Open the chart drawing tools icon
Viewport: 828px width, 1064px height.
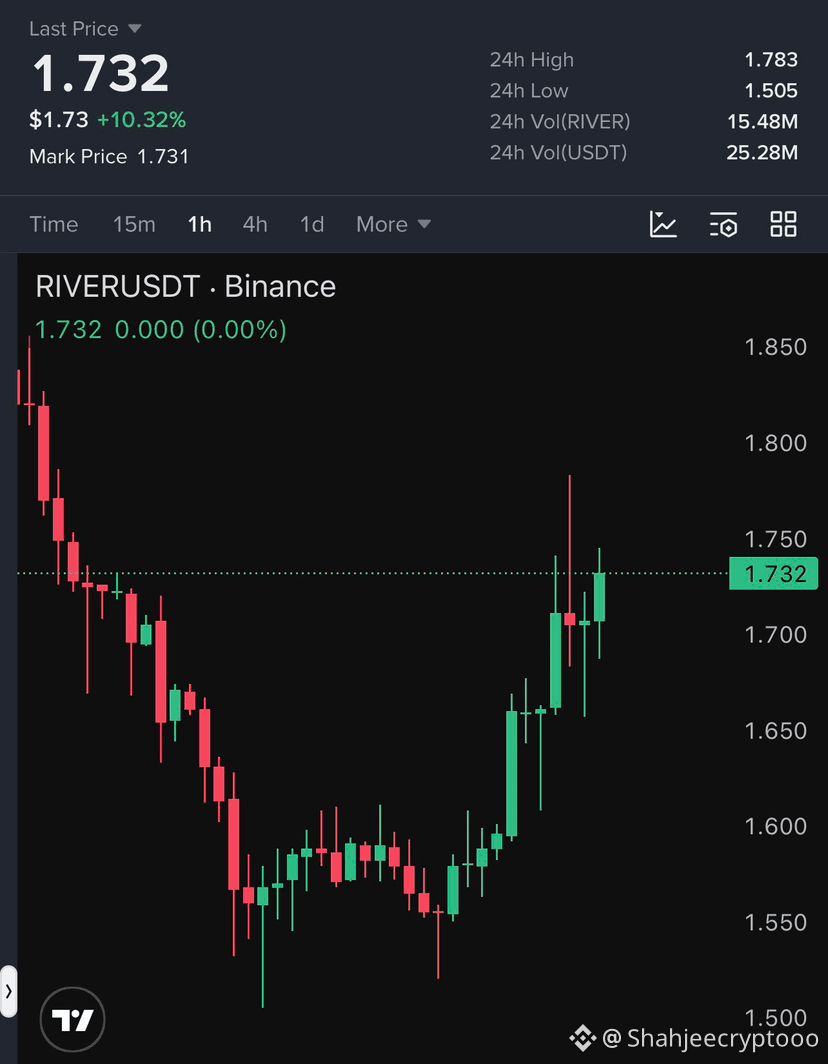click(x=663, y=224)
